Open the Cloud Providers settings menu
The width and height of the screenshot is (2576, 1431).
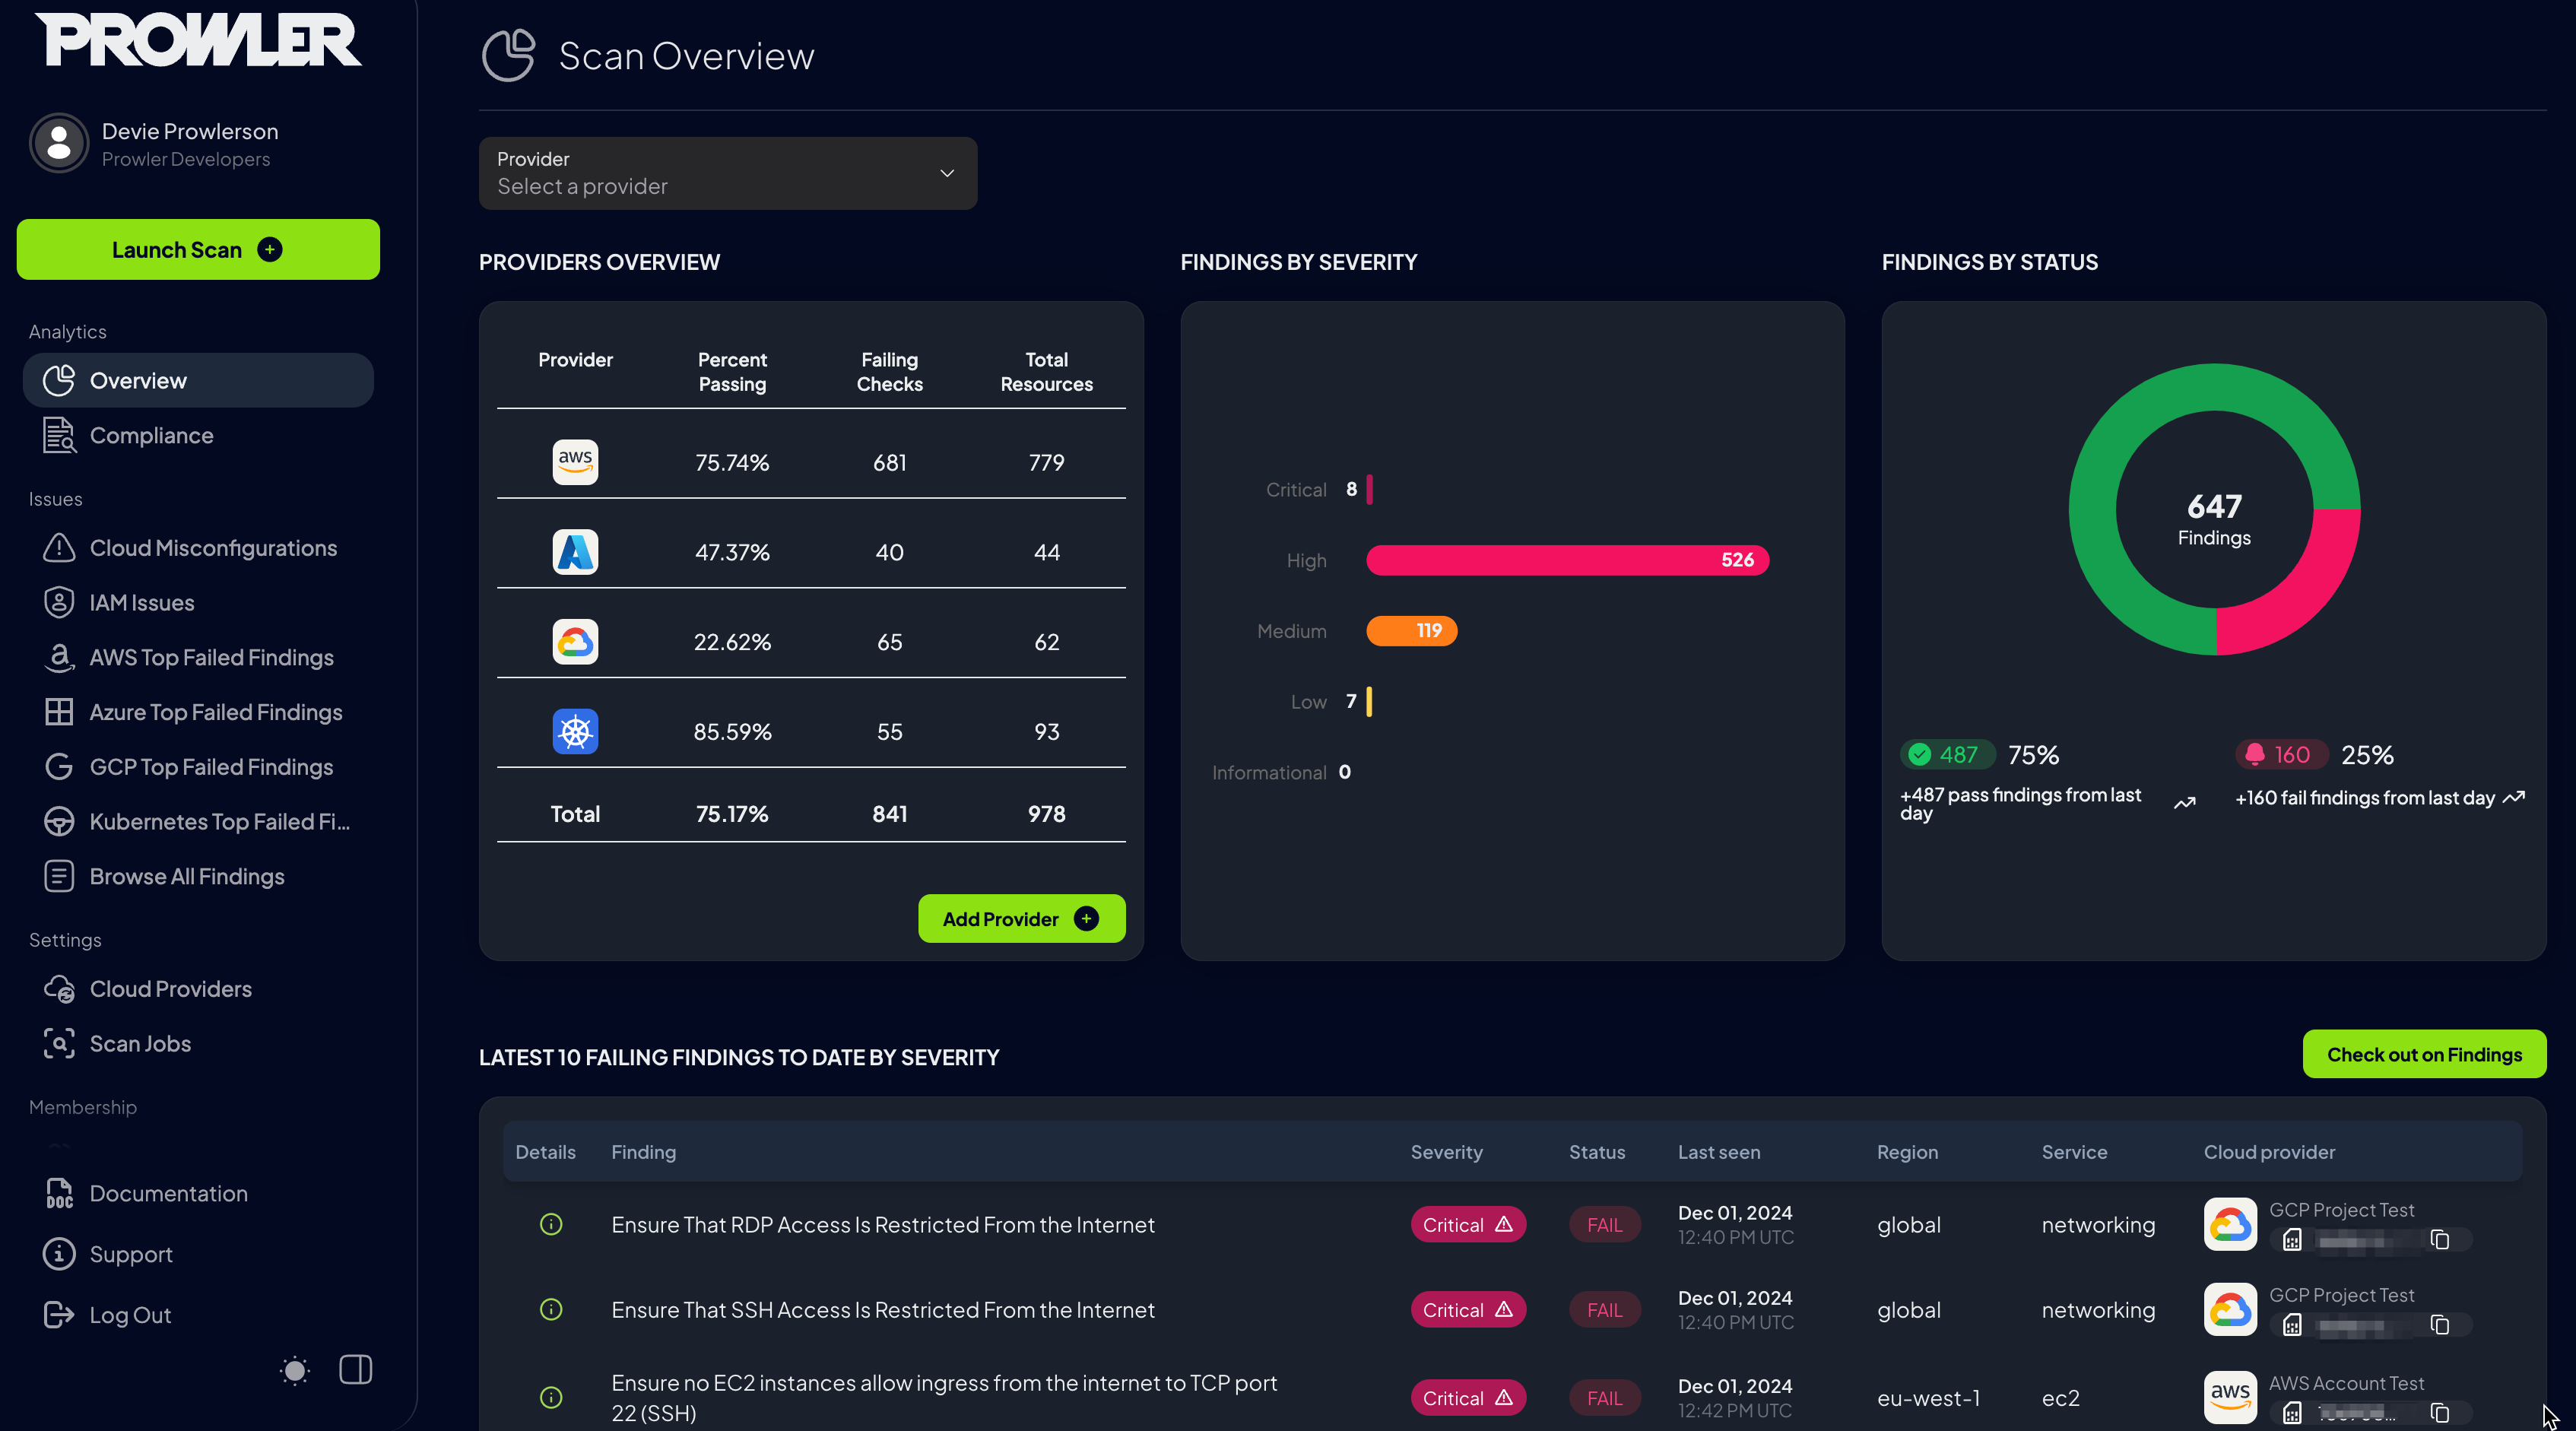click(171, 988)
